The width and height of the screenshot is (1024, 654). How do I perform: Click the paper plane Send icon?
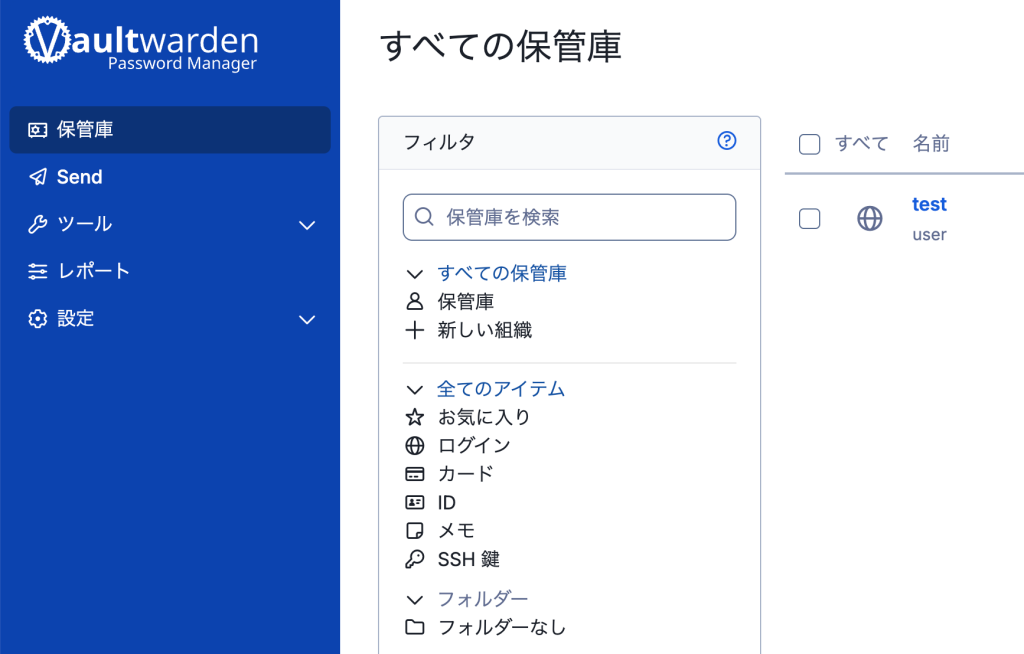click(x=38, y=177)
